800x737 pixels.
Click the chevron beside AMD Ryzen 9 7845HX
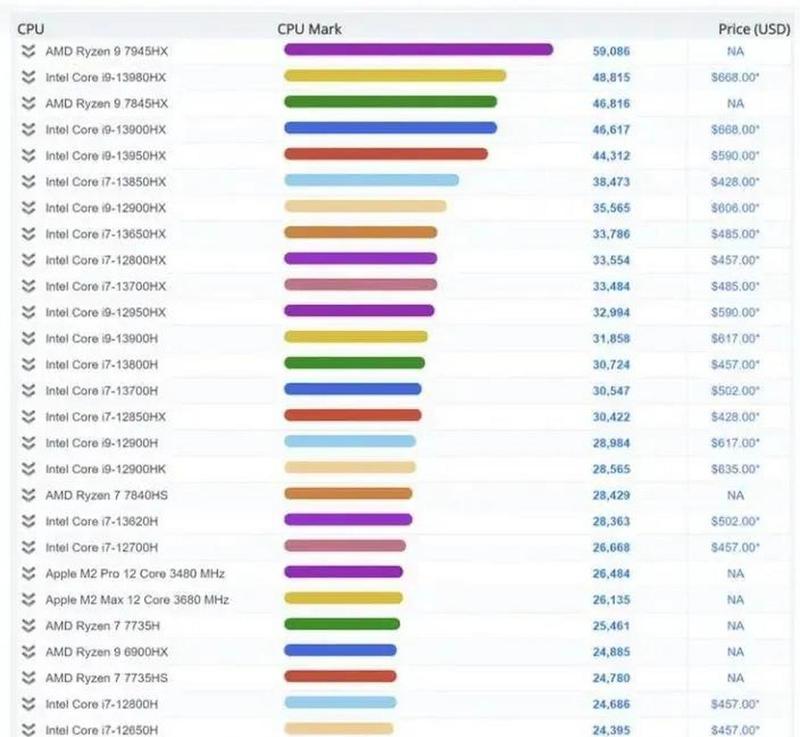pos(29,104)
